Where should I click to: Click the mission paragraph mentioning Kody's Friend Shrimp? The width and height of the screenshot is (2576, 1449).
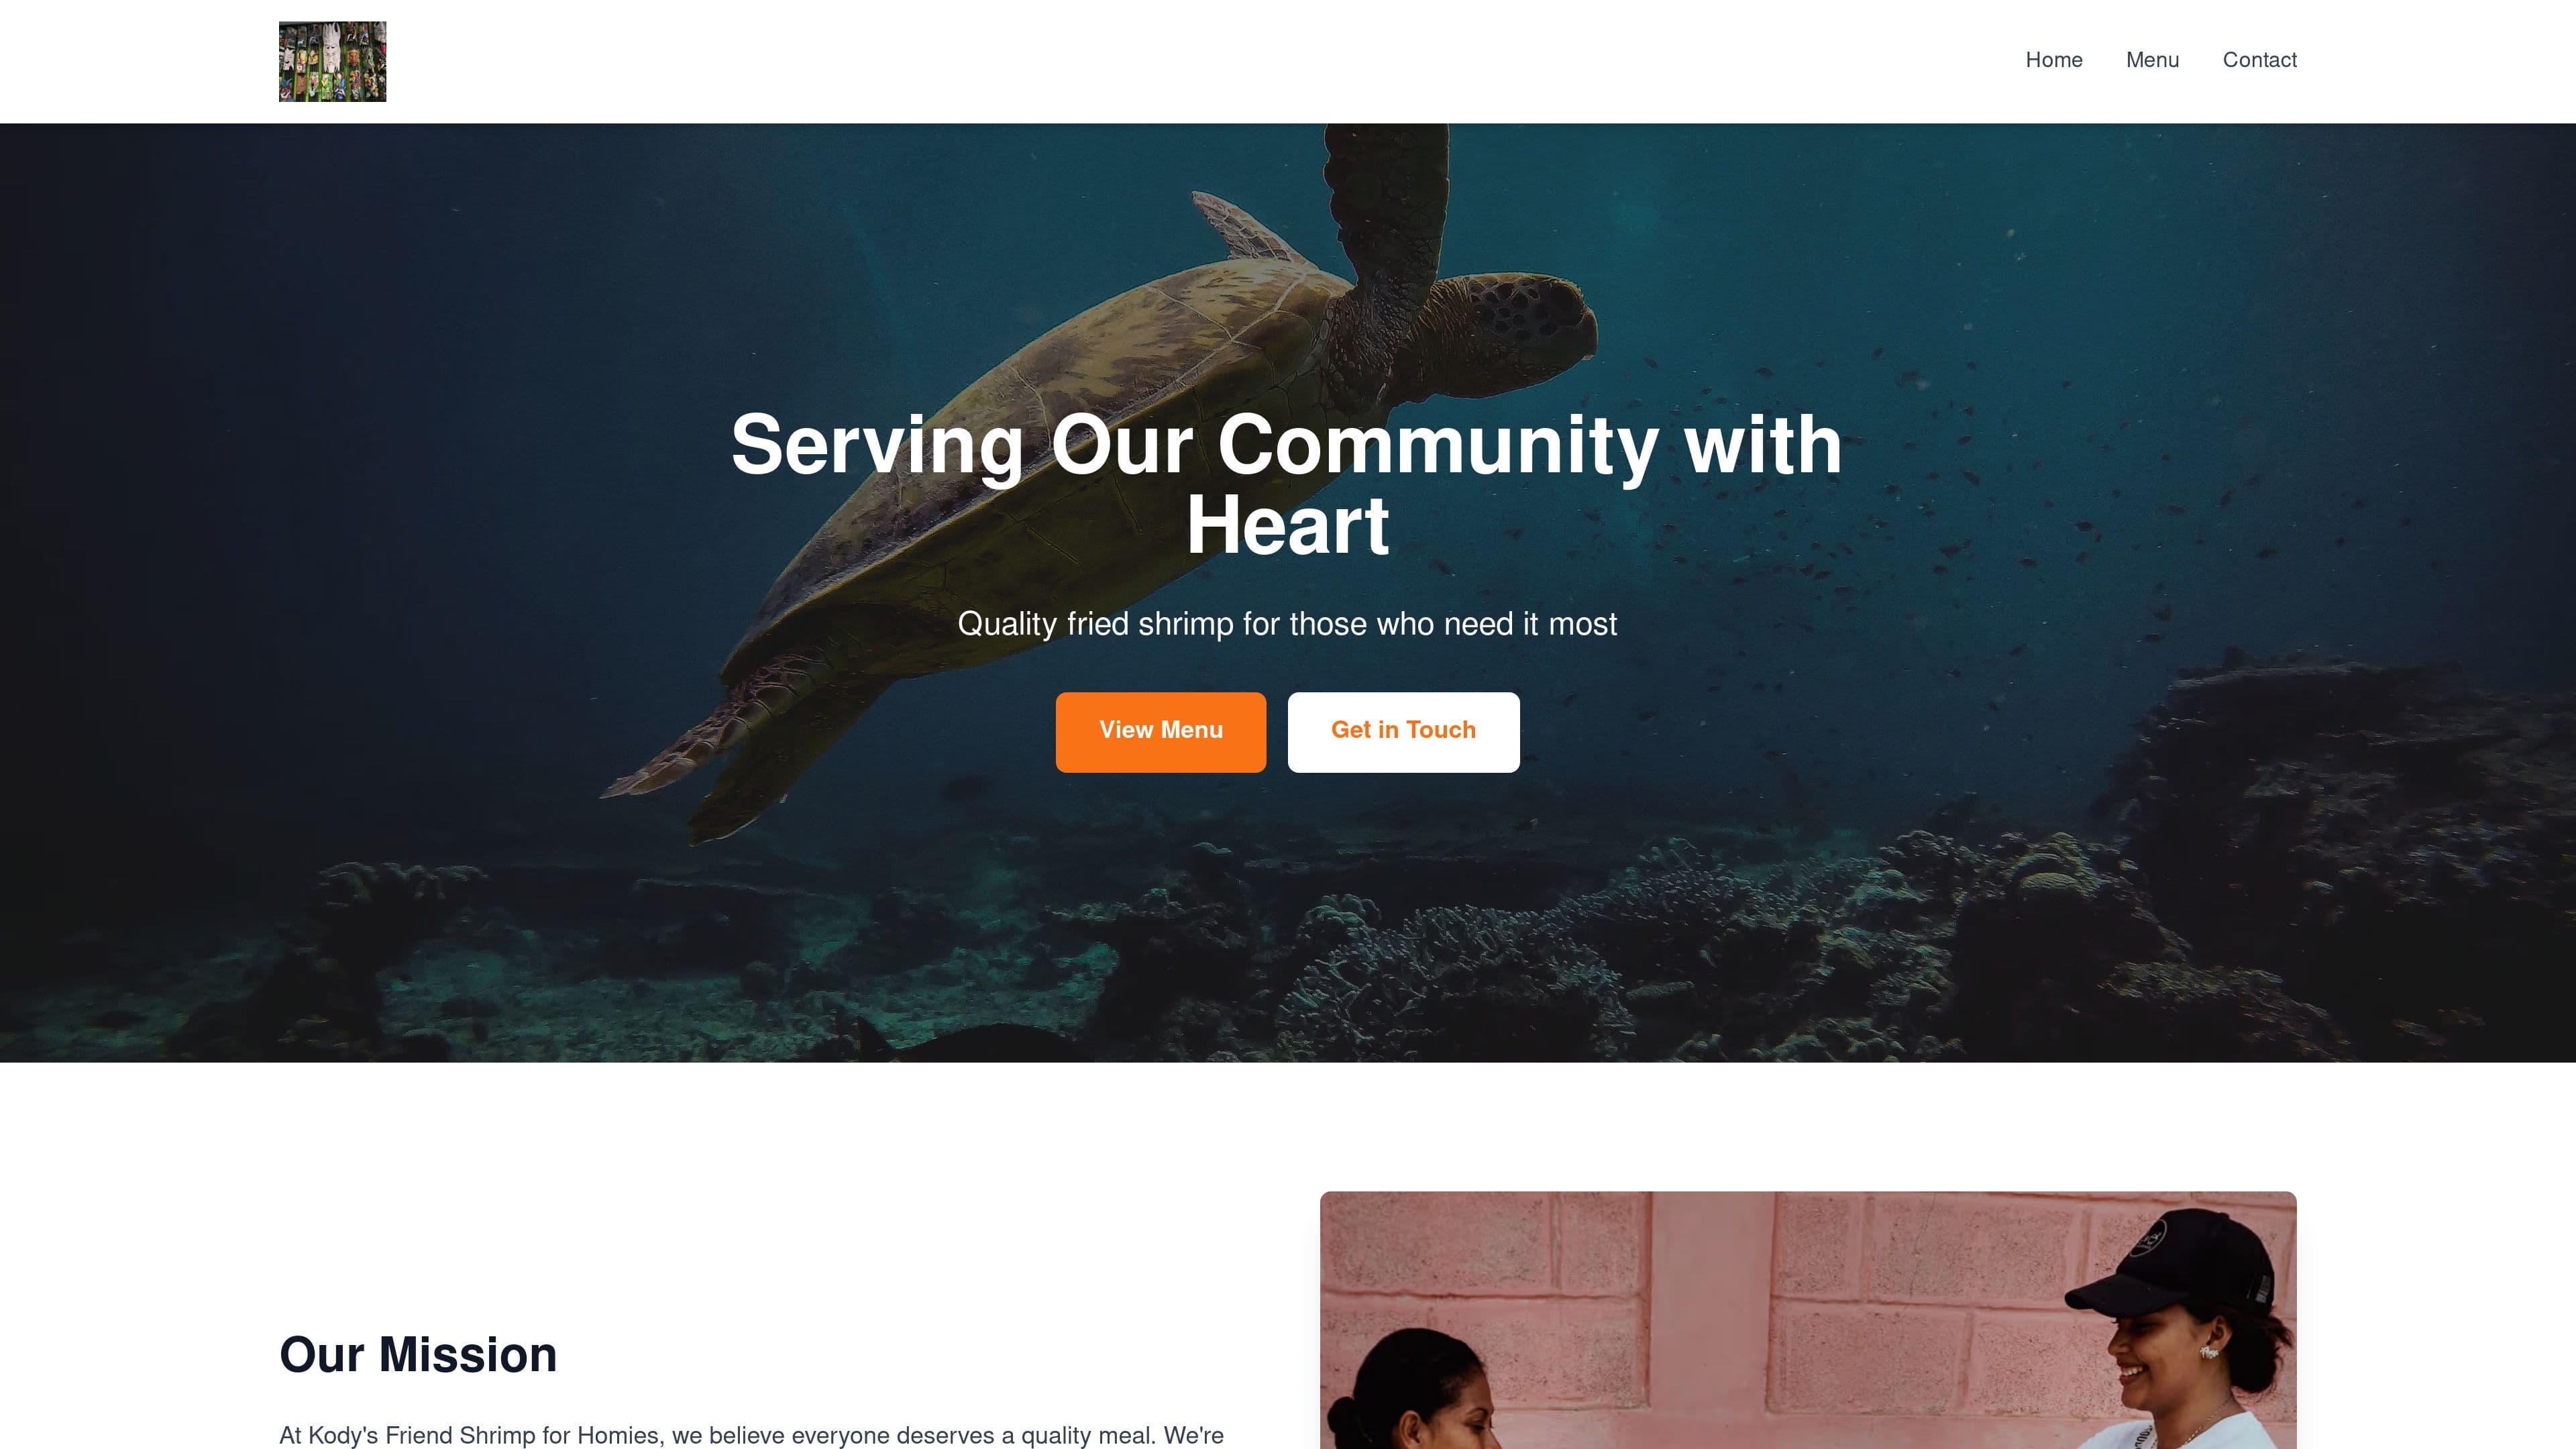tap(751, 1435)
